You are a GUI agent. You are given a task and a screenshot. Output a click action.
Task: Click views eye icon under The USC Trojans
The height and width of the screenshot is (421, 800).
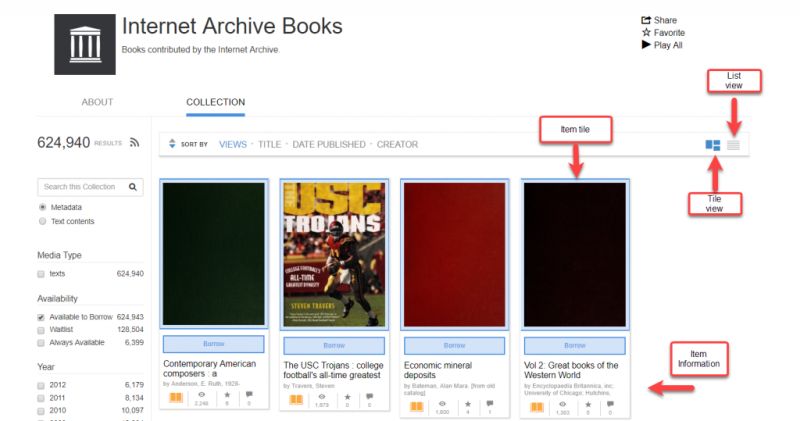point(322,397)
